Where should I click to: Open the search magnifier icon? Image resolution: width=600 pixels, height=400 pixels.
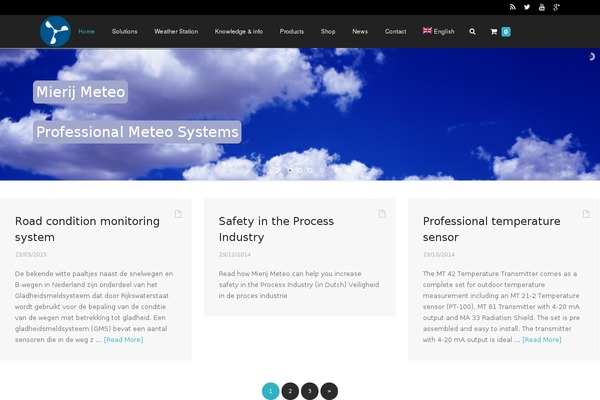(473, 31)
